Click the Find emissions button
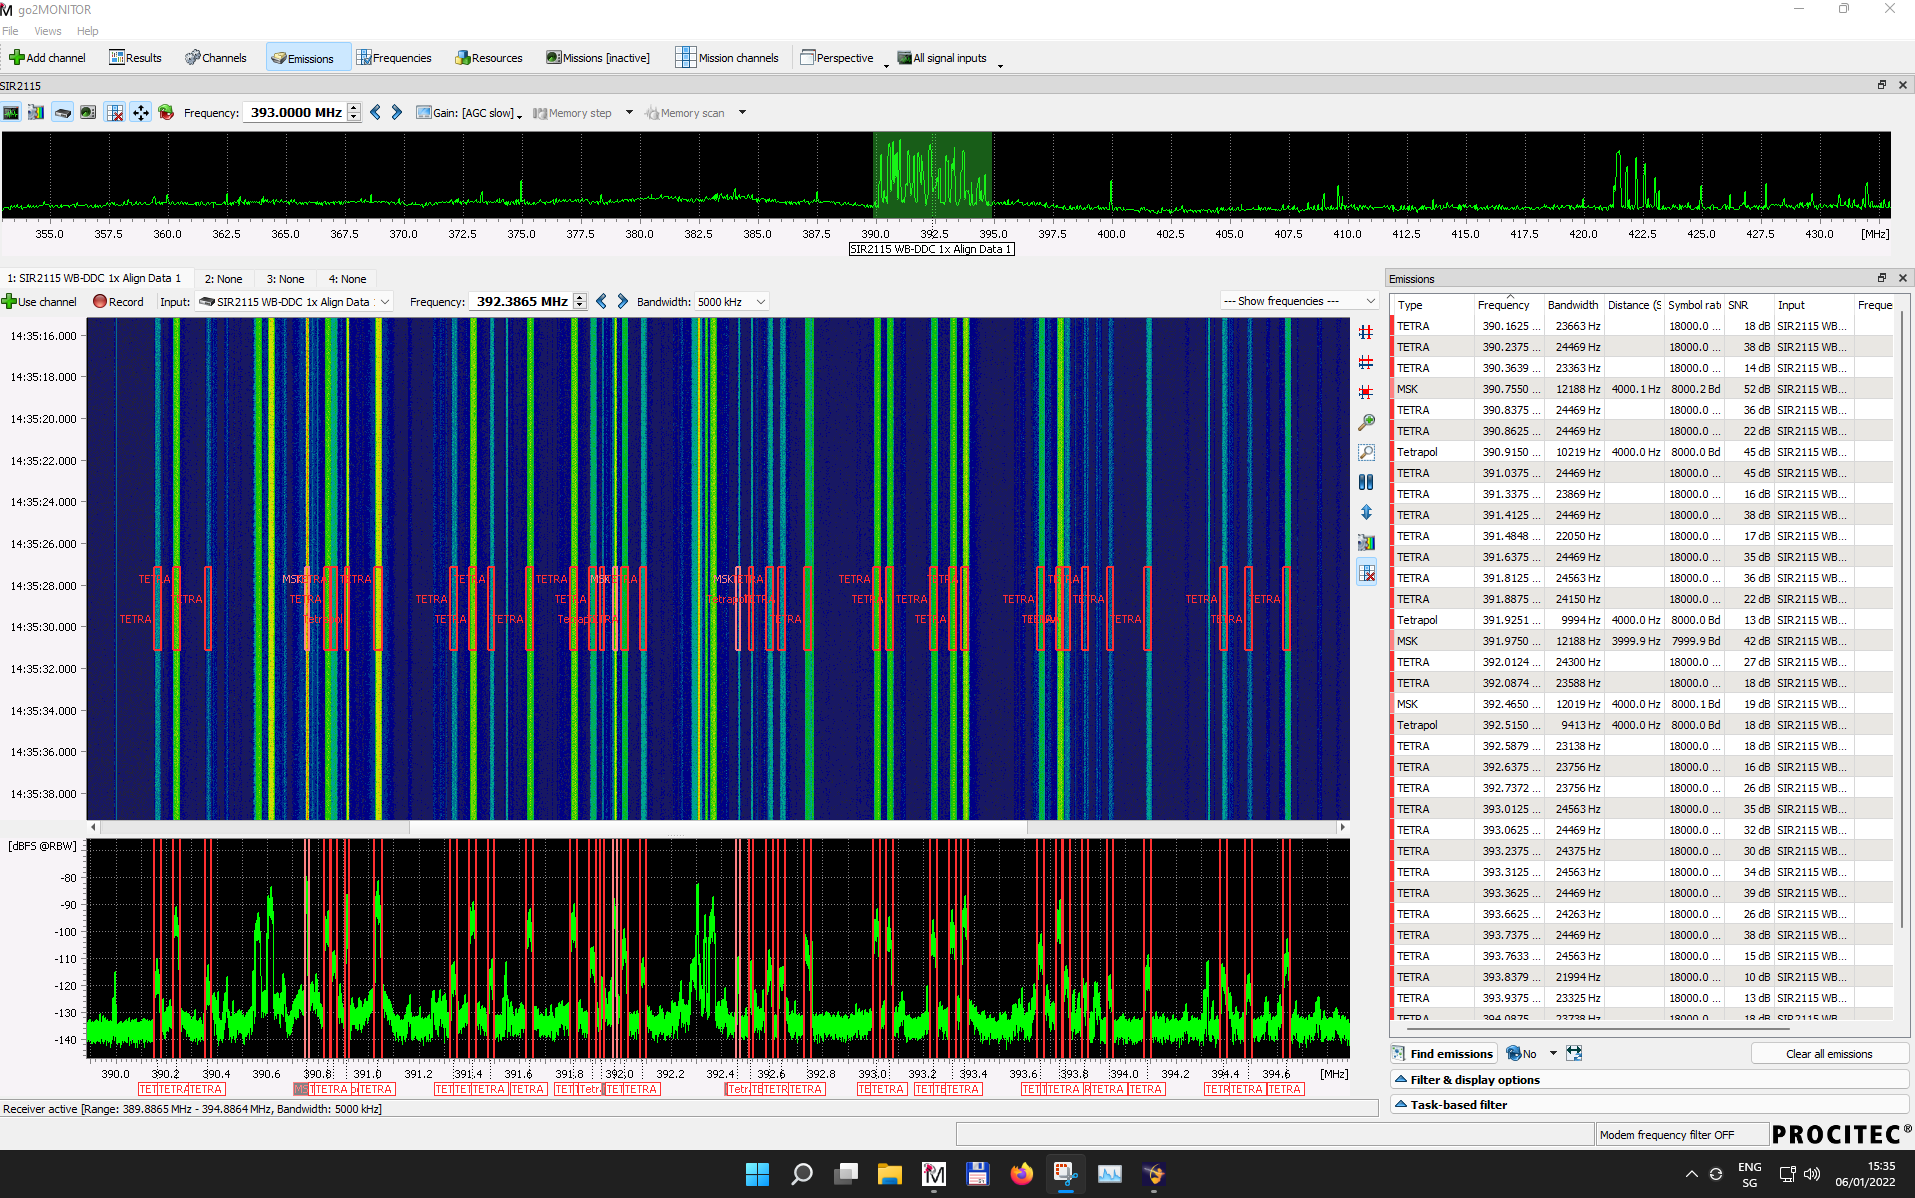Image resolution: width=1915 pixels, height=1198 pixels. tap(1442, 1054)
